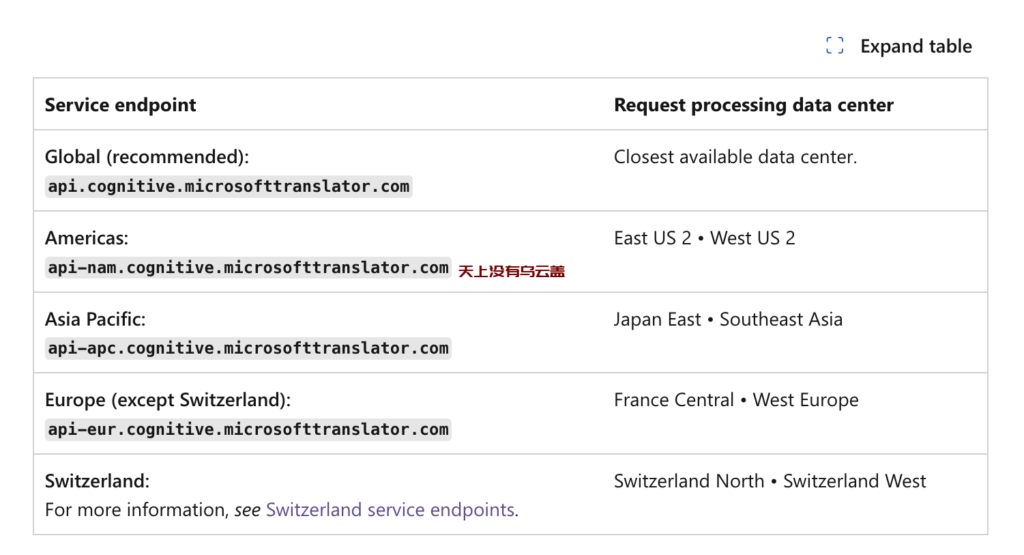Click the Americas endpoint label
Viewport: 1024px width, 555px height.
coord(87,238)
